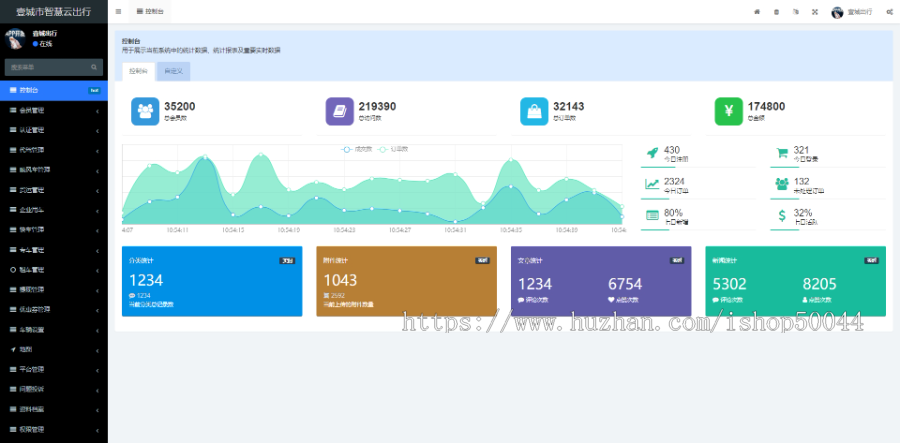Screen dimensions: 900x443
Task: Expand the 顺风车管理 menu chevron
Action: tap(98, 170)
